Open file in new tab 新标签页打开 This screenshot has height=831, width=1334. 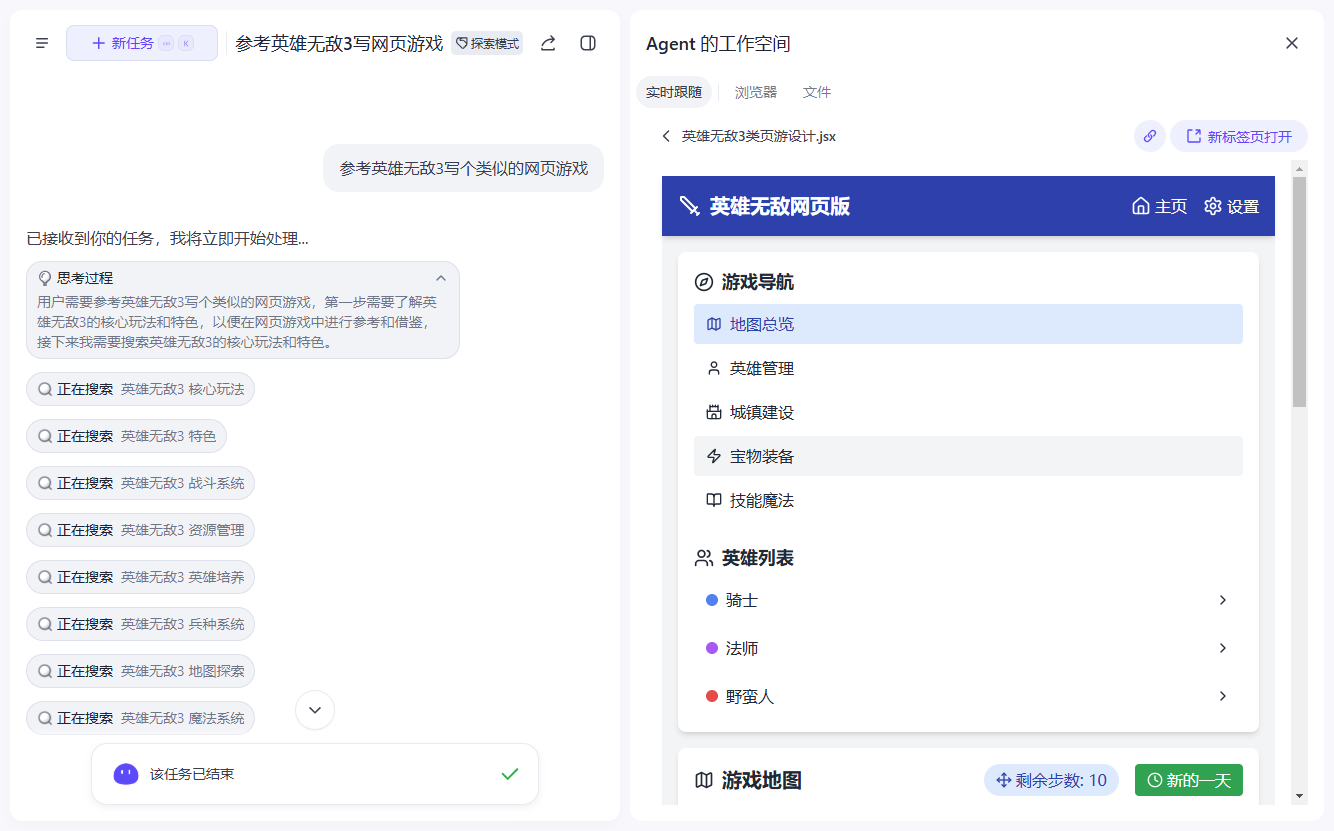tap(1239, 136)
